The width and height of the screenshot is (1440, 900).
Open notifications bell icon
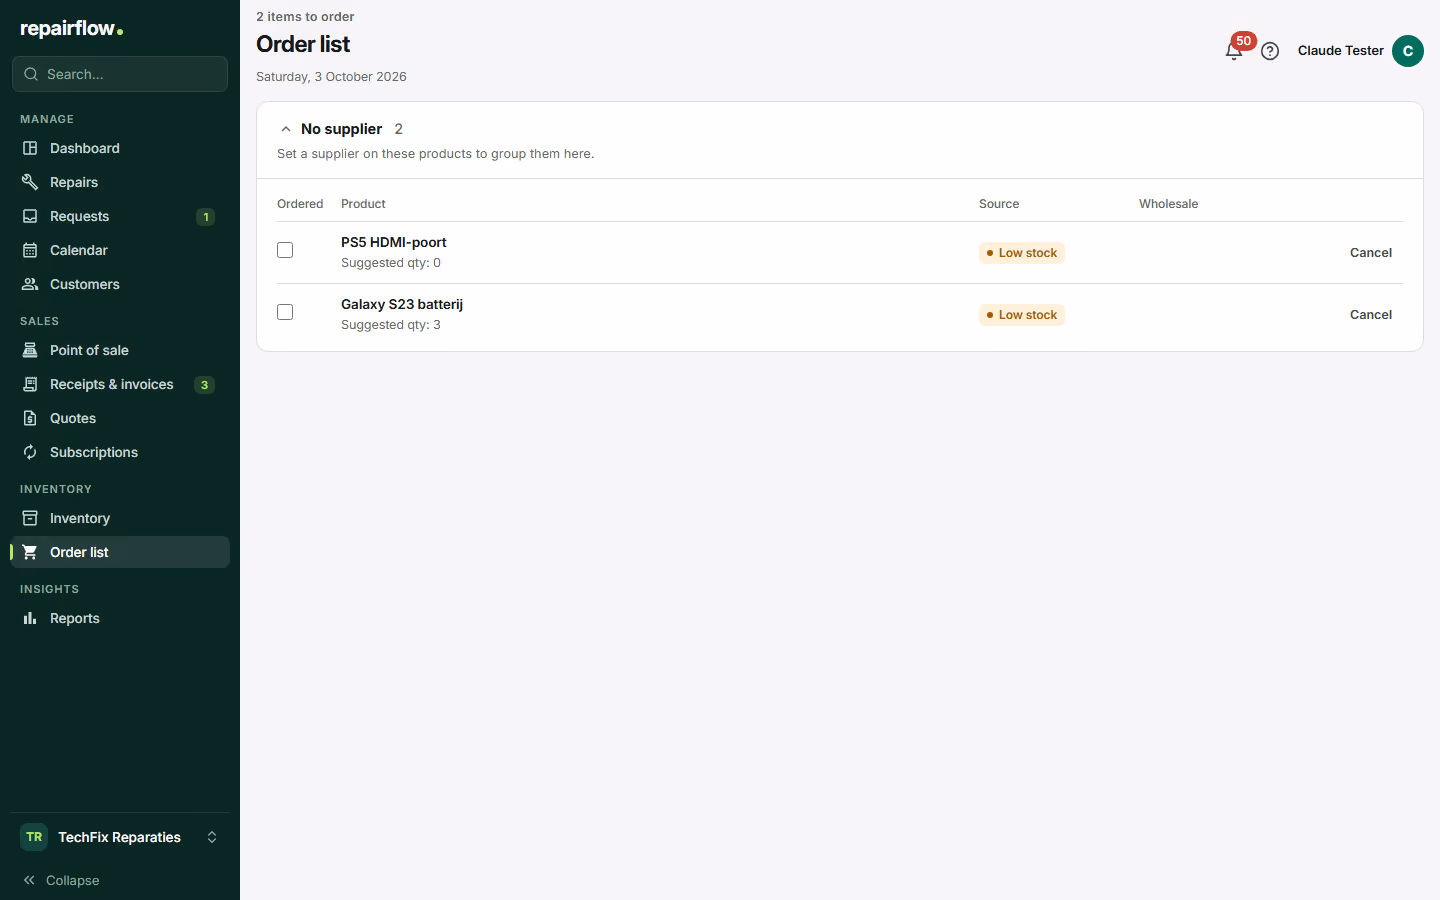pos(1233,51)
